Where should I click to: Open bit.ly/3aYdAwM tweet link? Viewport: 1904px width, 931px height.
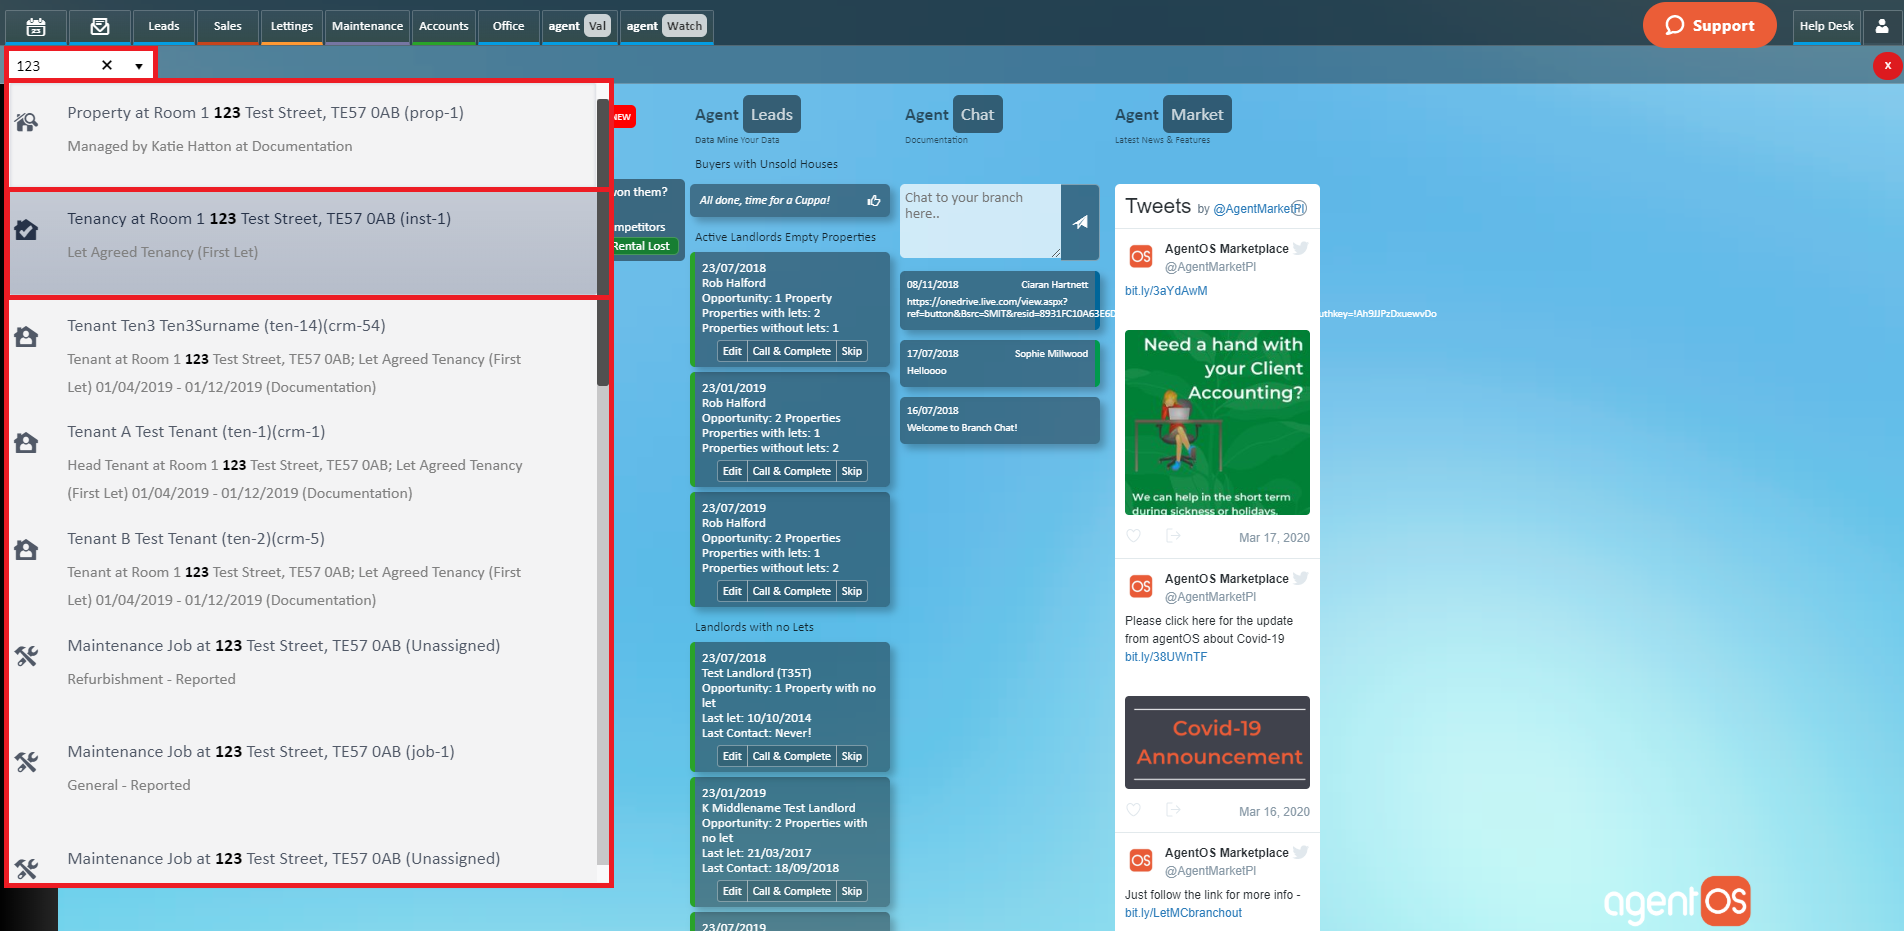coord(1165,291)
